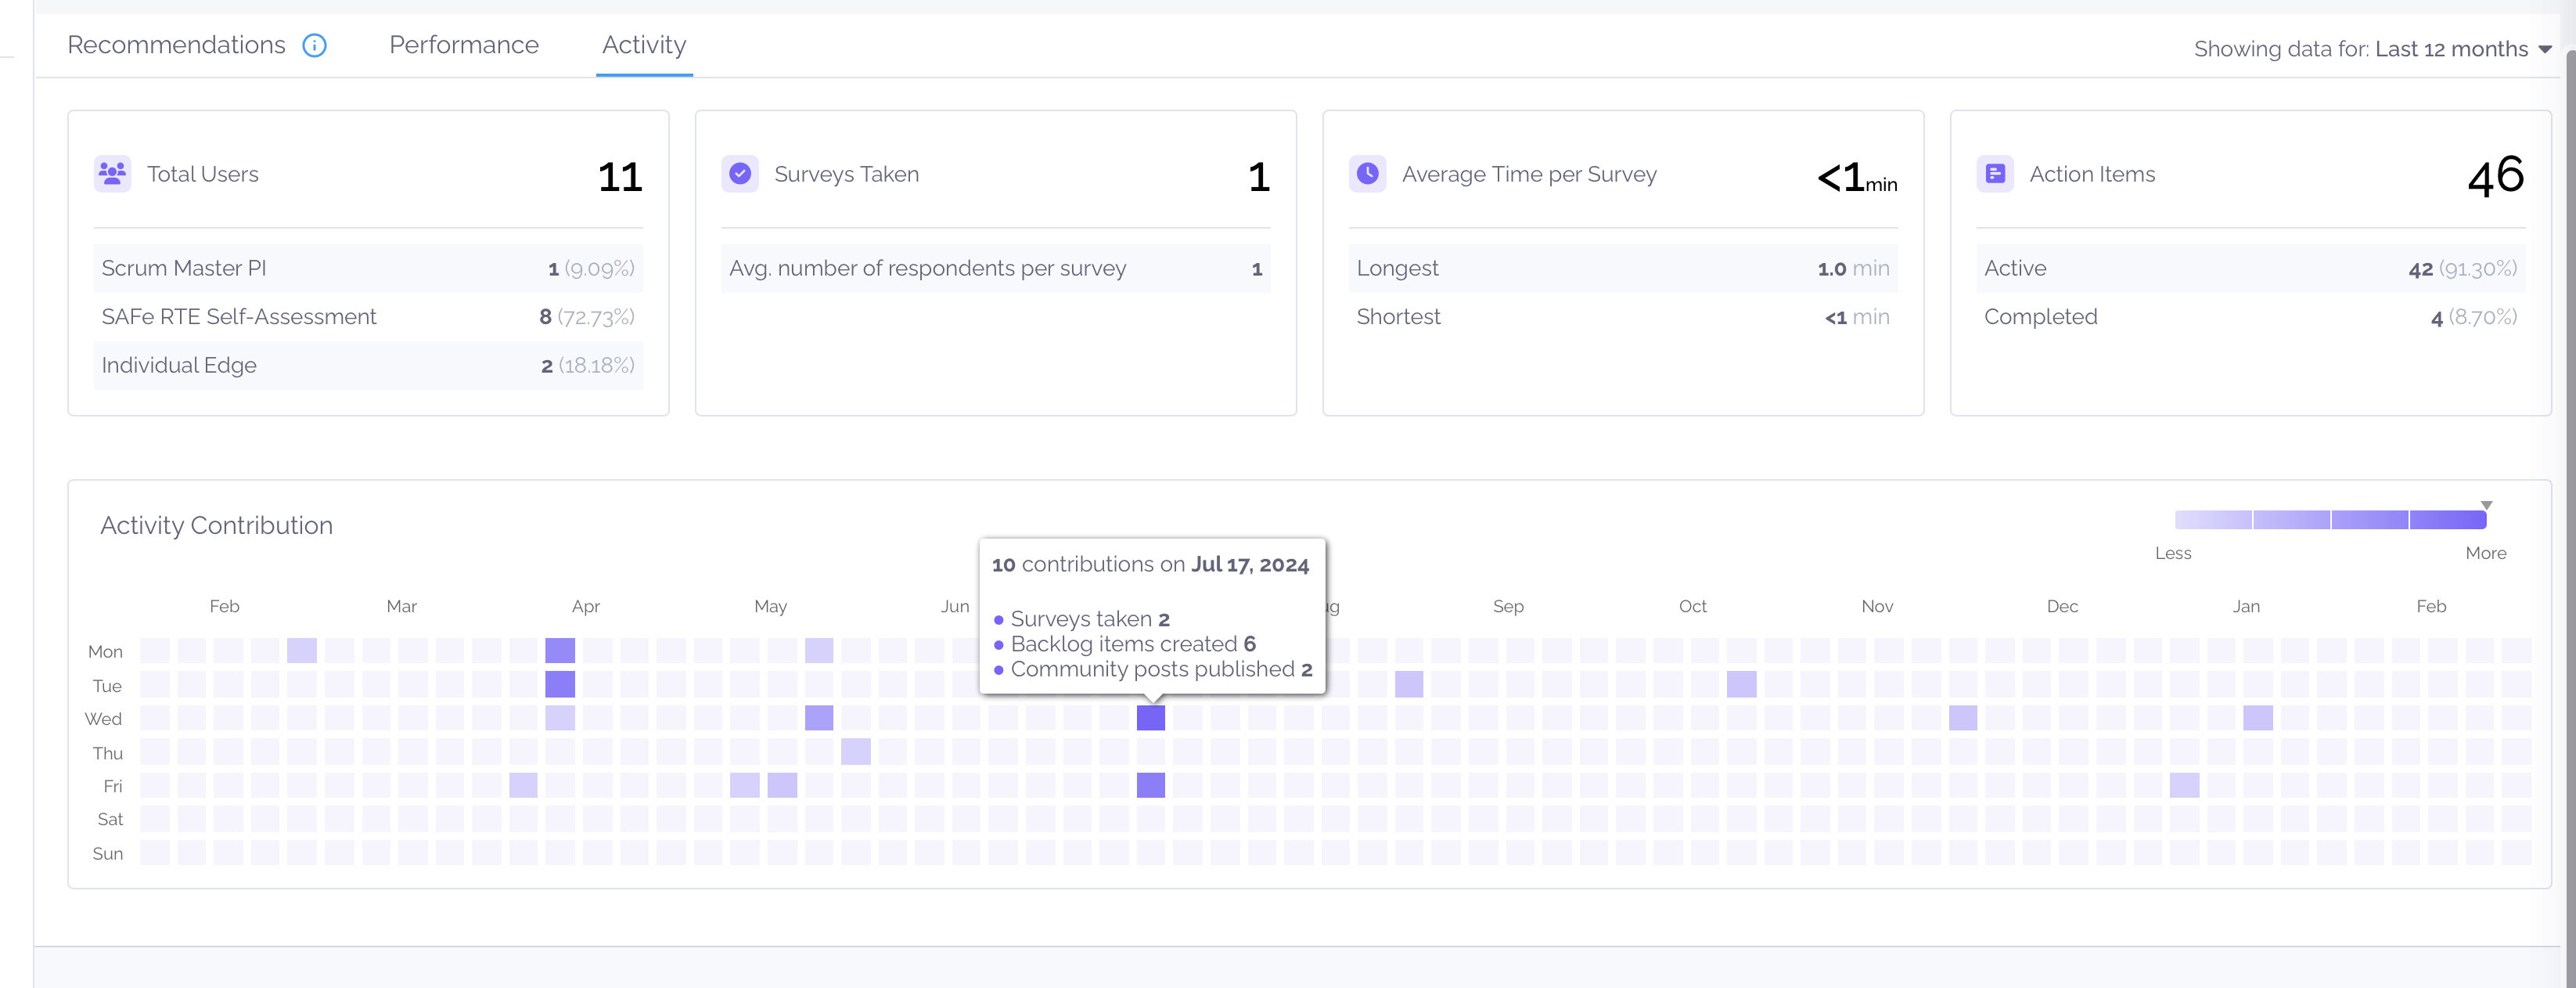Select the shaded Tuesday cell in August
Image resolution: width=2576 pixels, height=988 pixels.
(x=1409, y=684)
